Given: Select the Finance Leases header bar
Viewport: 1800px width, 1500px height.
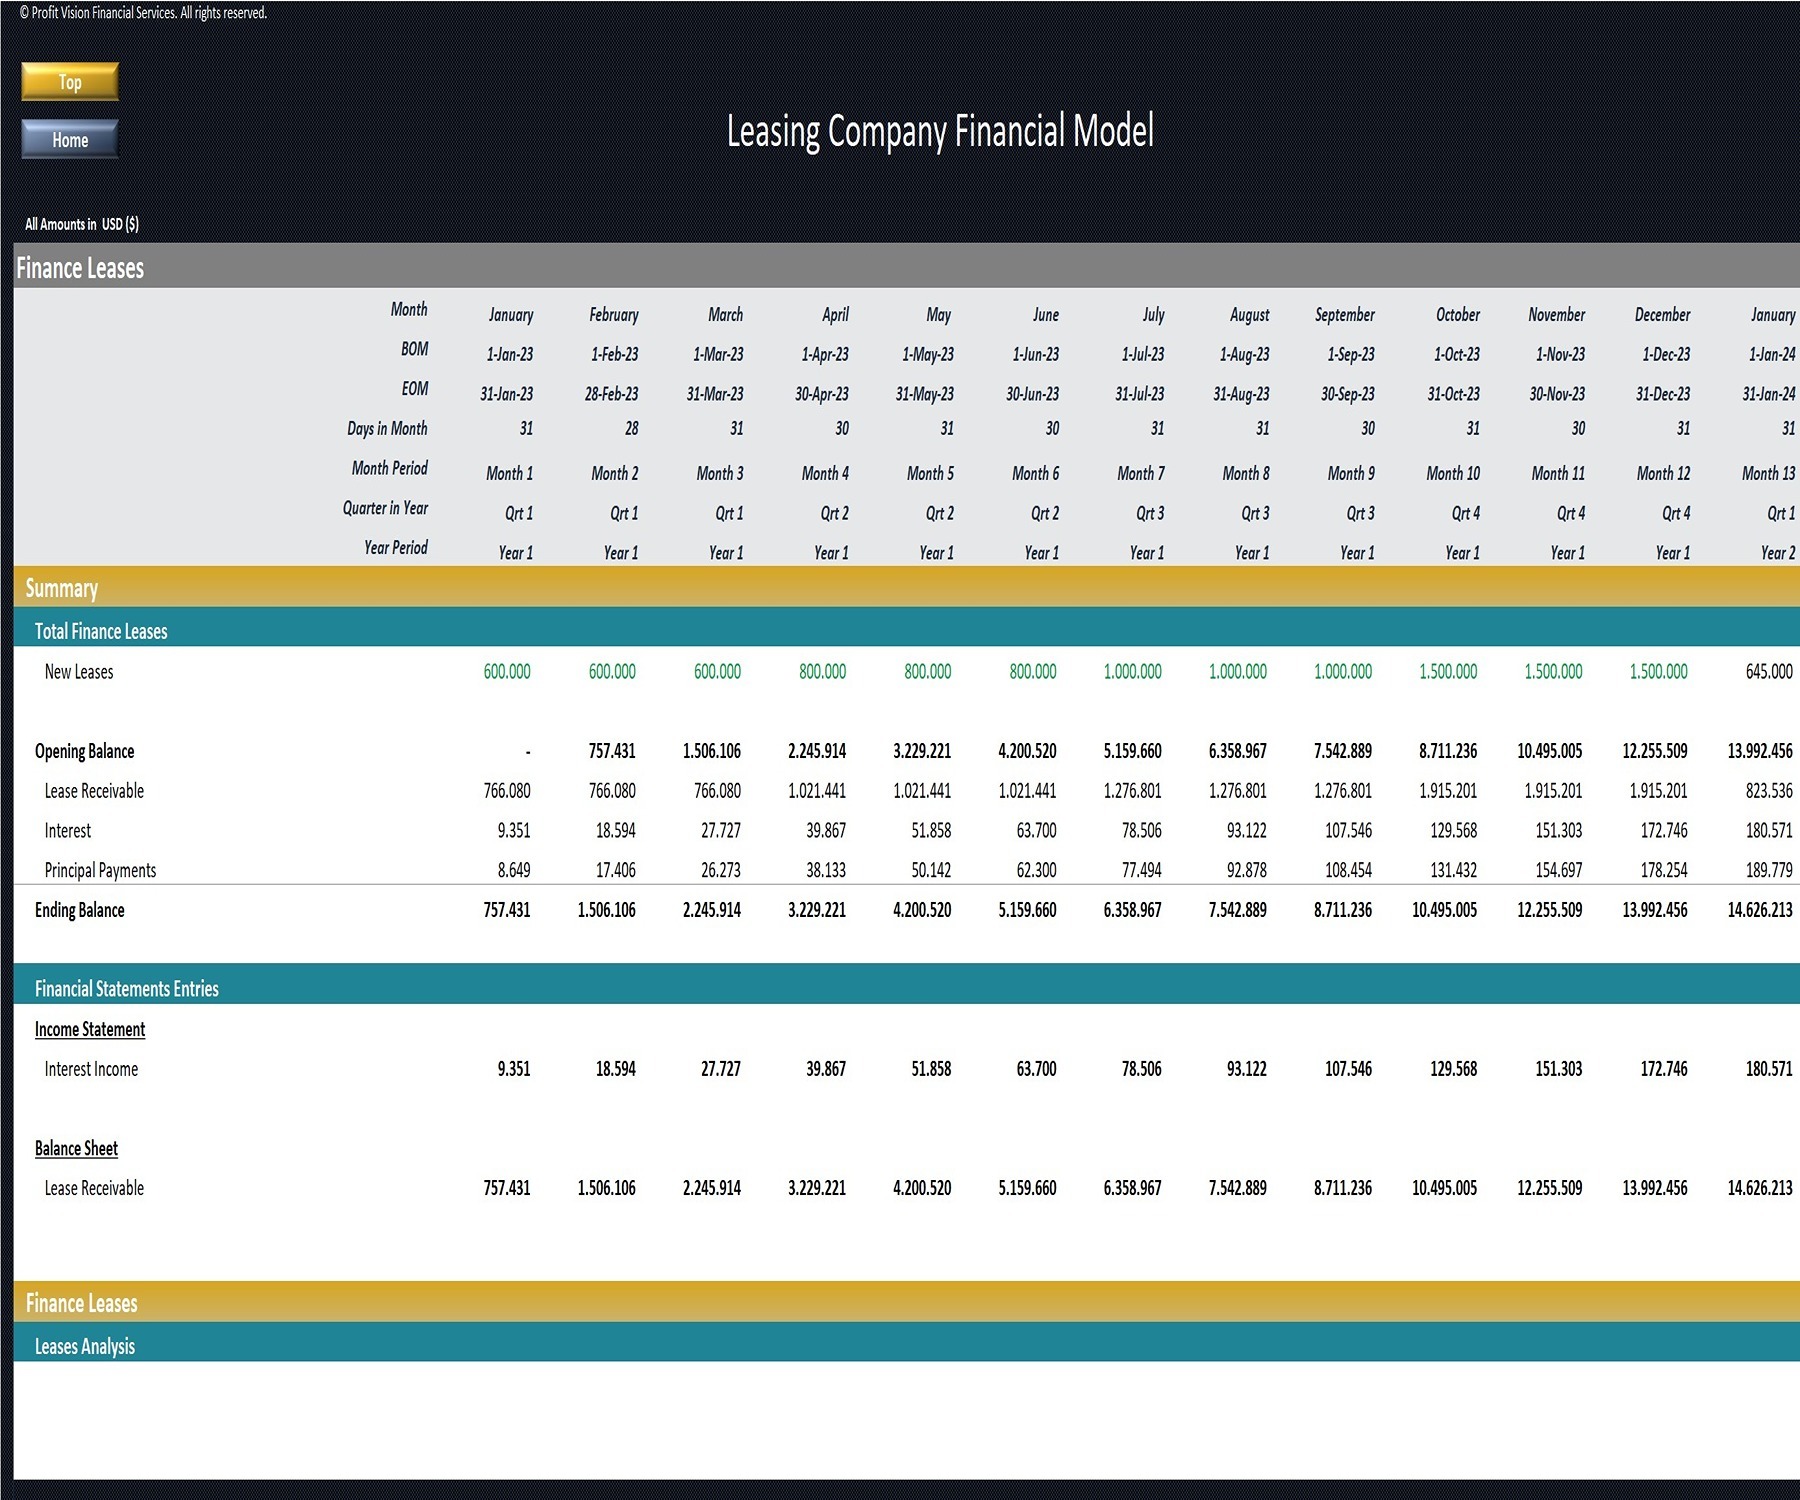Looking at the screenshot, I should [x=79, y=268].
